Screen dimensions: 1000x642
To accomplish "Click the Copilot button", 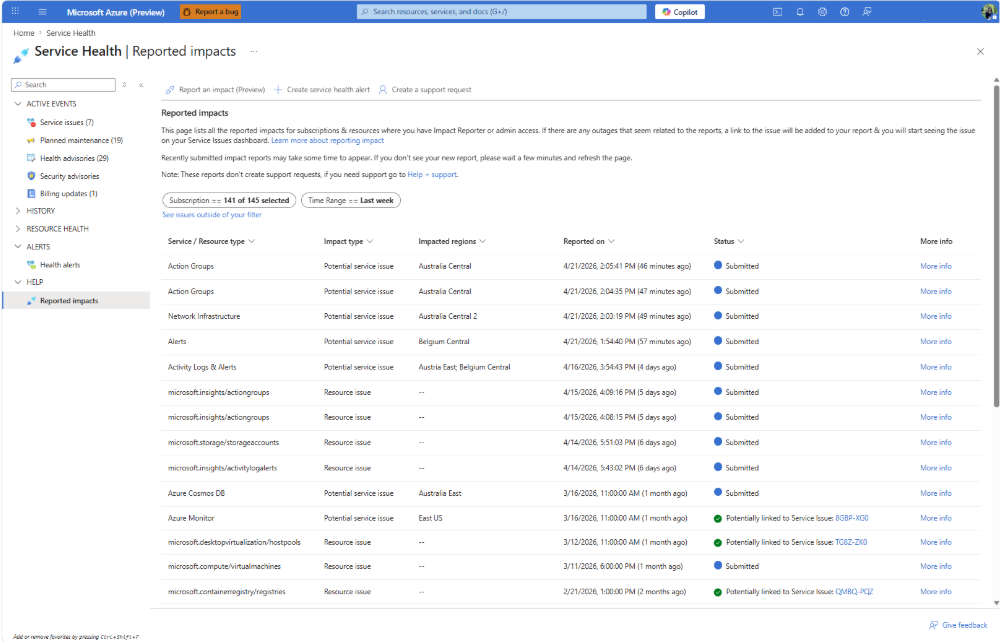I will [x=680, y=11].
